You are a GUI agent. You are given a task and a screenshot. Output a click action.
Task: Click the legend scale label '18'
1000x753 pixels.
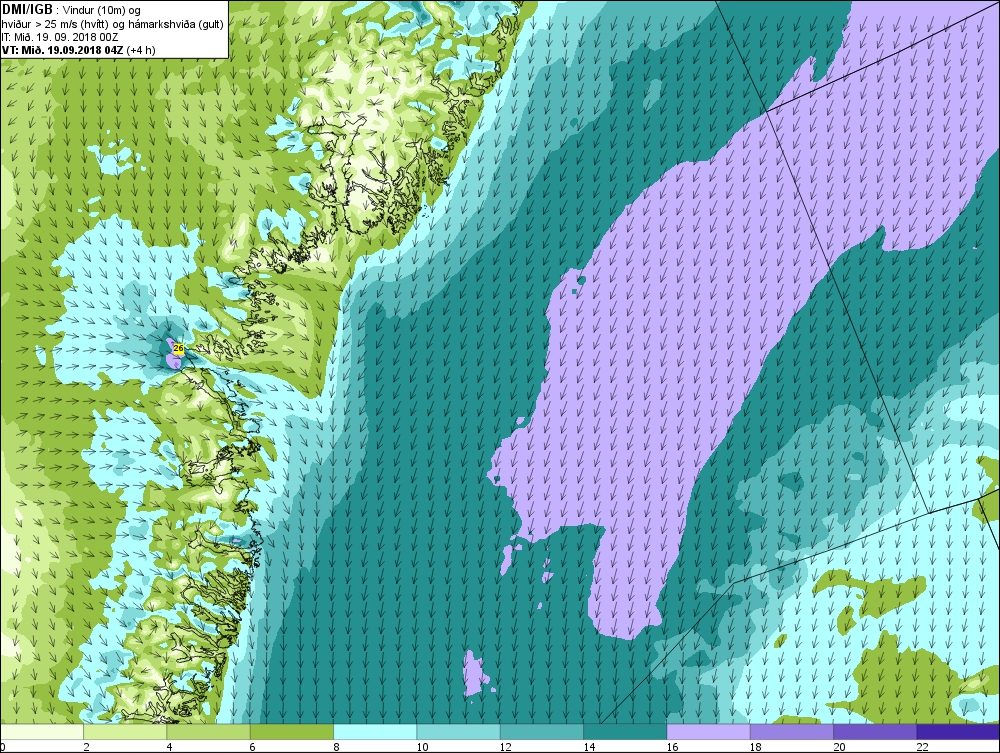[756, 747]
